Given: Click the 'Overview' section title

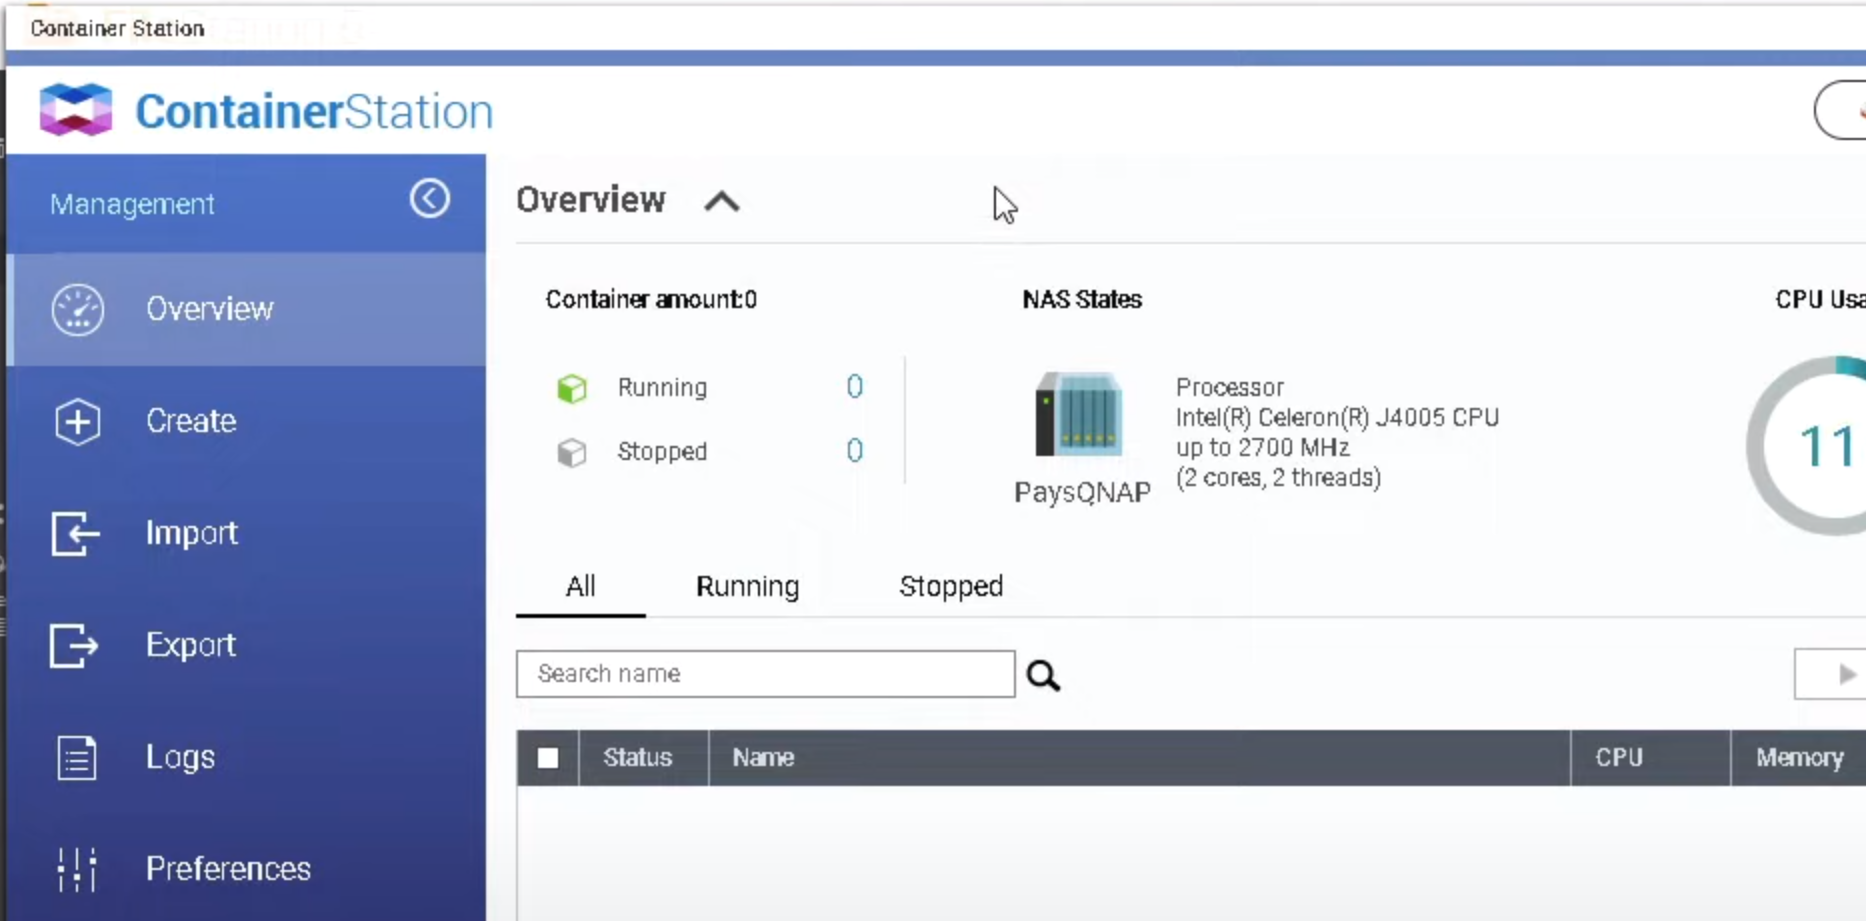Looking at the screenshot, I should 591,200.
